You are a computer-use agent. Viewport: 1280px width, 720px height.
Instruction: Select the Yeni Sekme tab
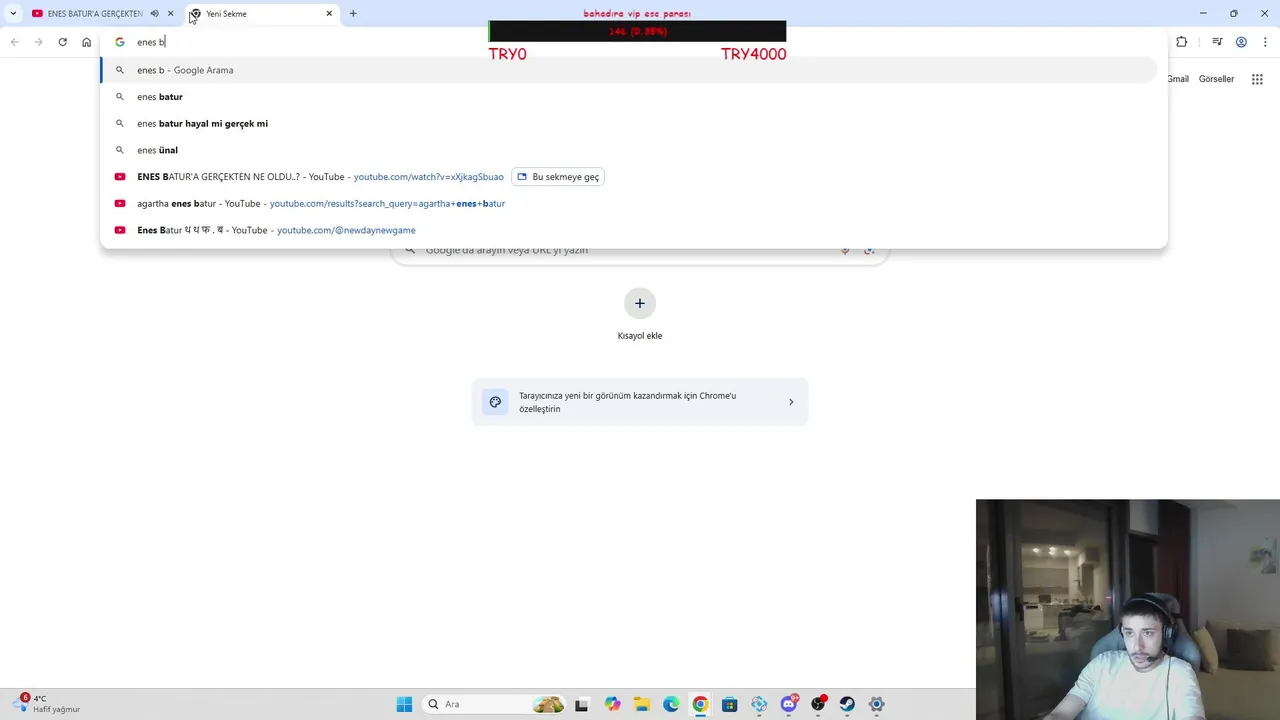pyautogui.click(x=262, y=14)
